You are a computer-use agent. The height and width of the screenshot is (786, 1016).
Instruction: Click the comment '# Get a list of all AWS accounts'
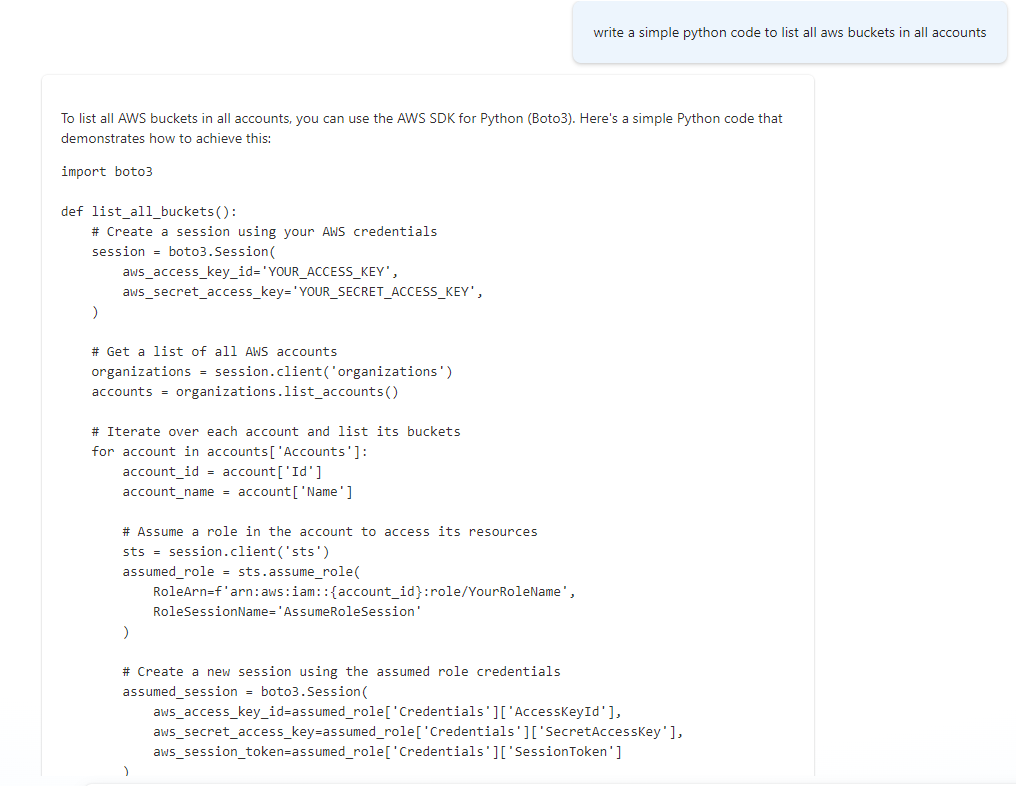[x=215, y=351]
